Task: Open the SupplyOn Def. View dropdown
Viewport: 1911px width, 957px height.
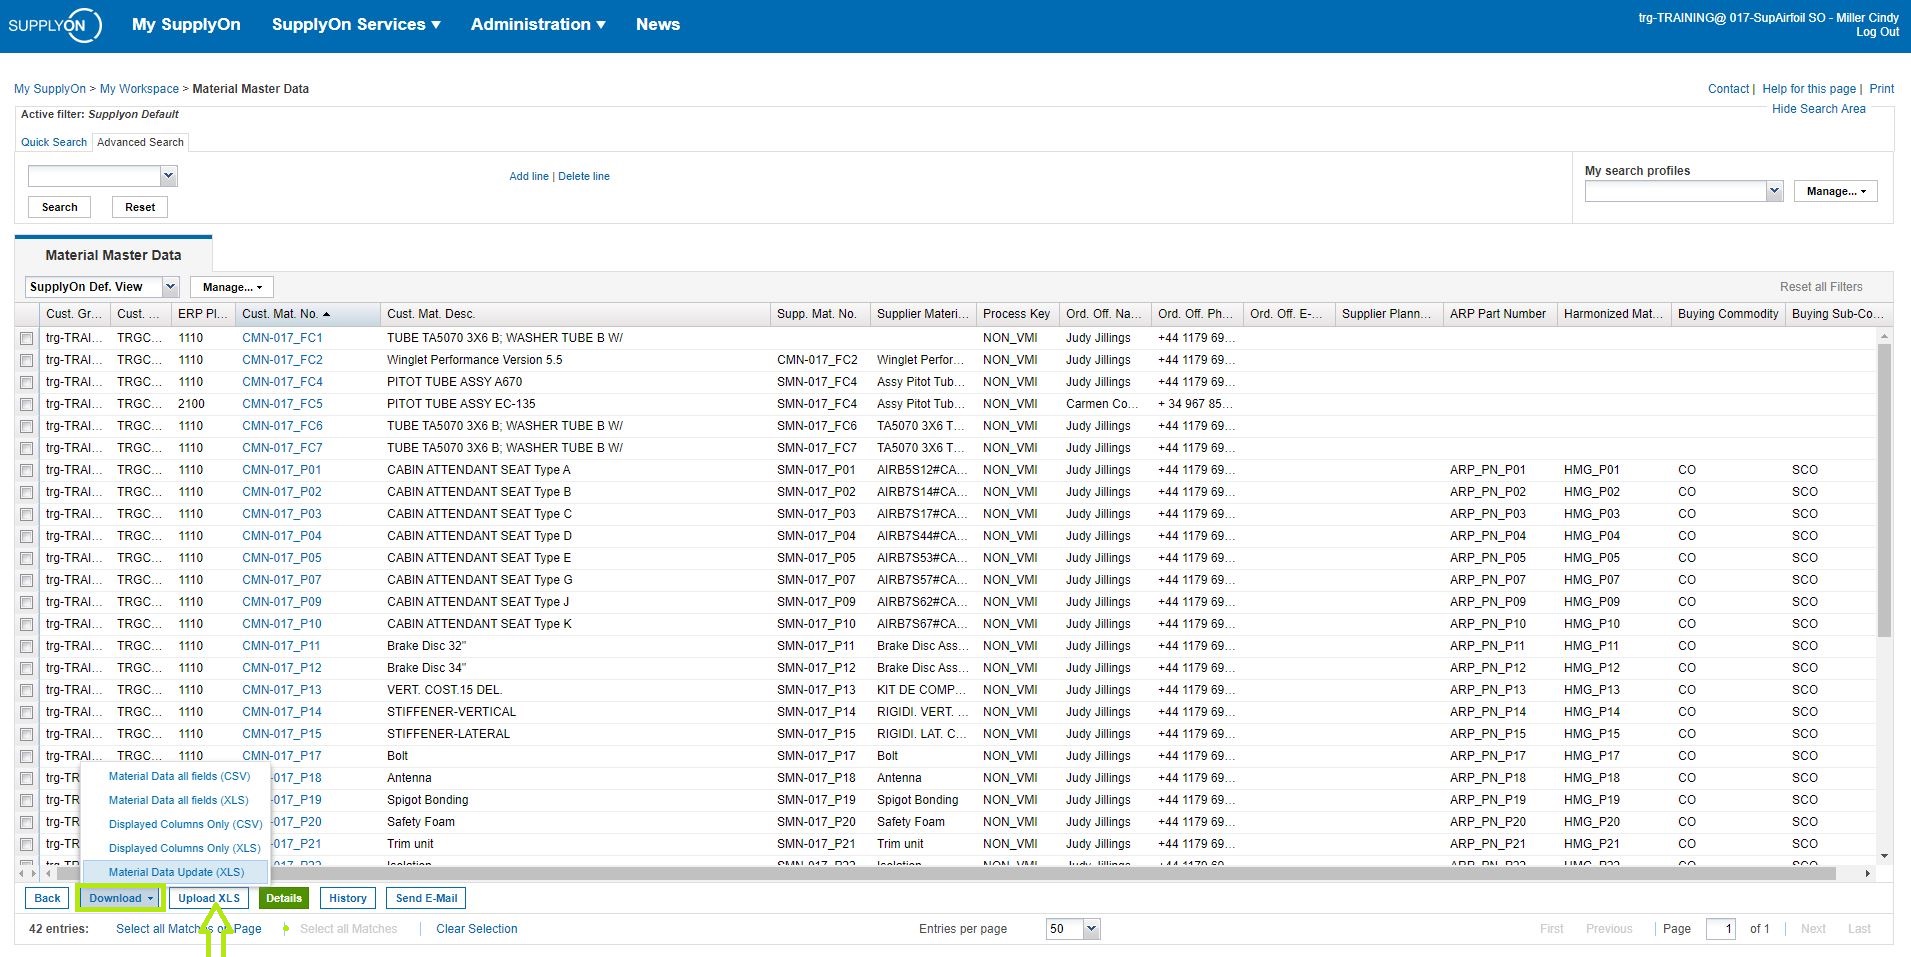Action: click(x=170, y=287)
